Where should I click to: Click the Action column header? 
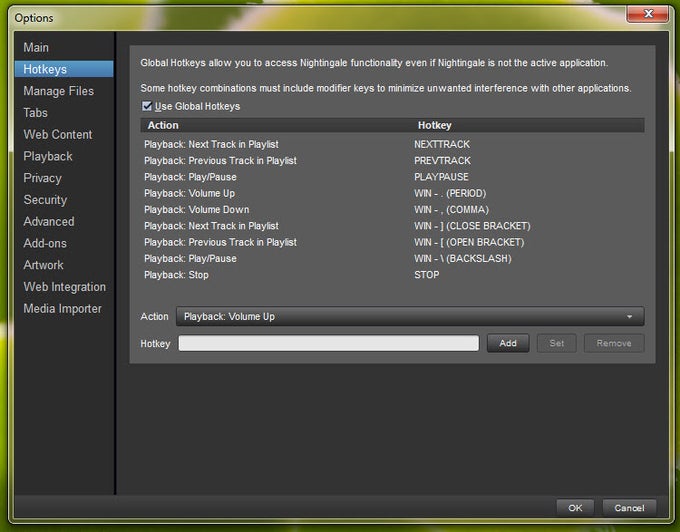pos(275,125)
